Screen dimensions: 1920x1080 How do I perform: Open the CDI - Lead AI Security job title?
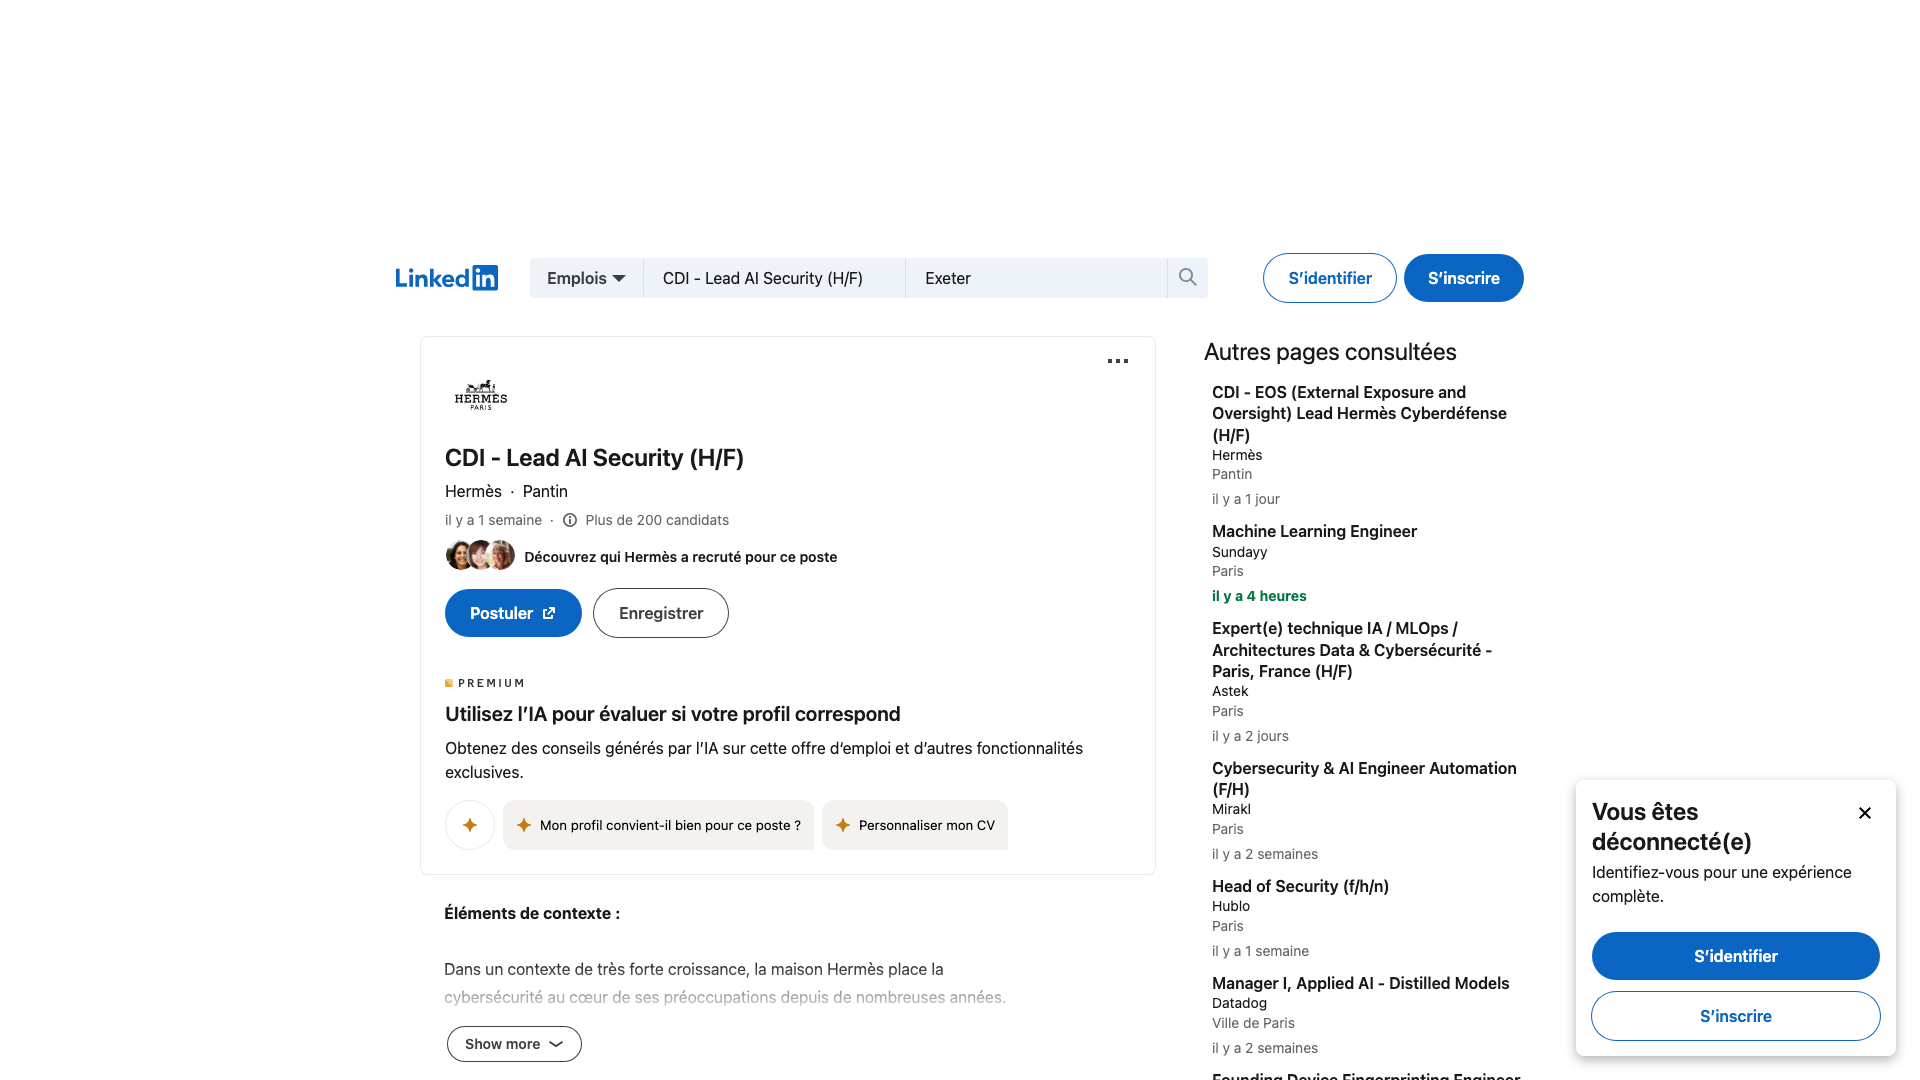click(x=594, y=458)
